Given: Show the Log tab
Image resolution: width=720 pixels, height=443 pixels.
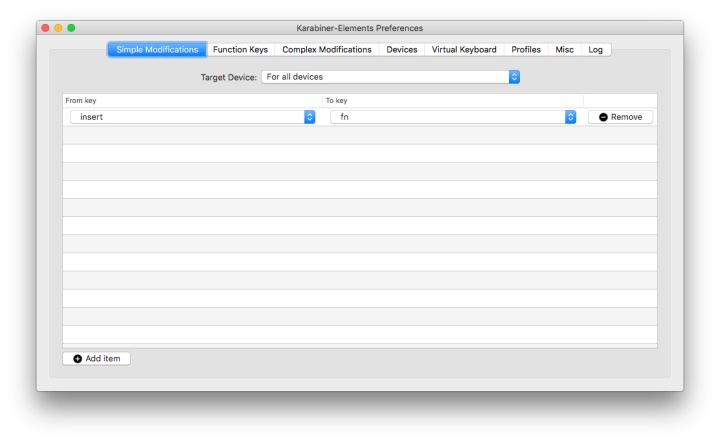Looking at the screenshot, I should click(x=596, y=50).
